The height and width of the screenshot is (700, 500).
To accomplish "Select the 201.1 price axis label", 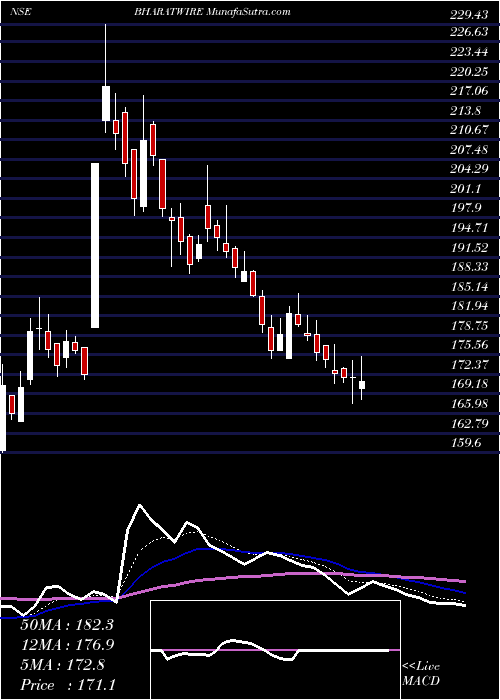I will click(x=465, y=189).
